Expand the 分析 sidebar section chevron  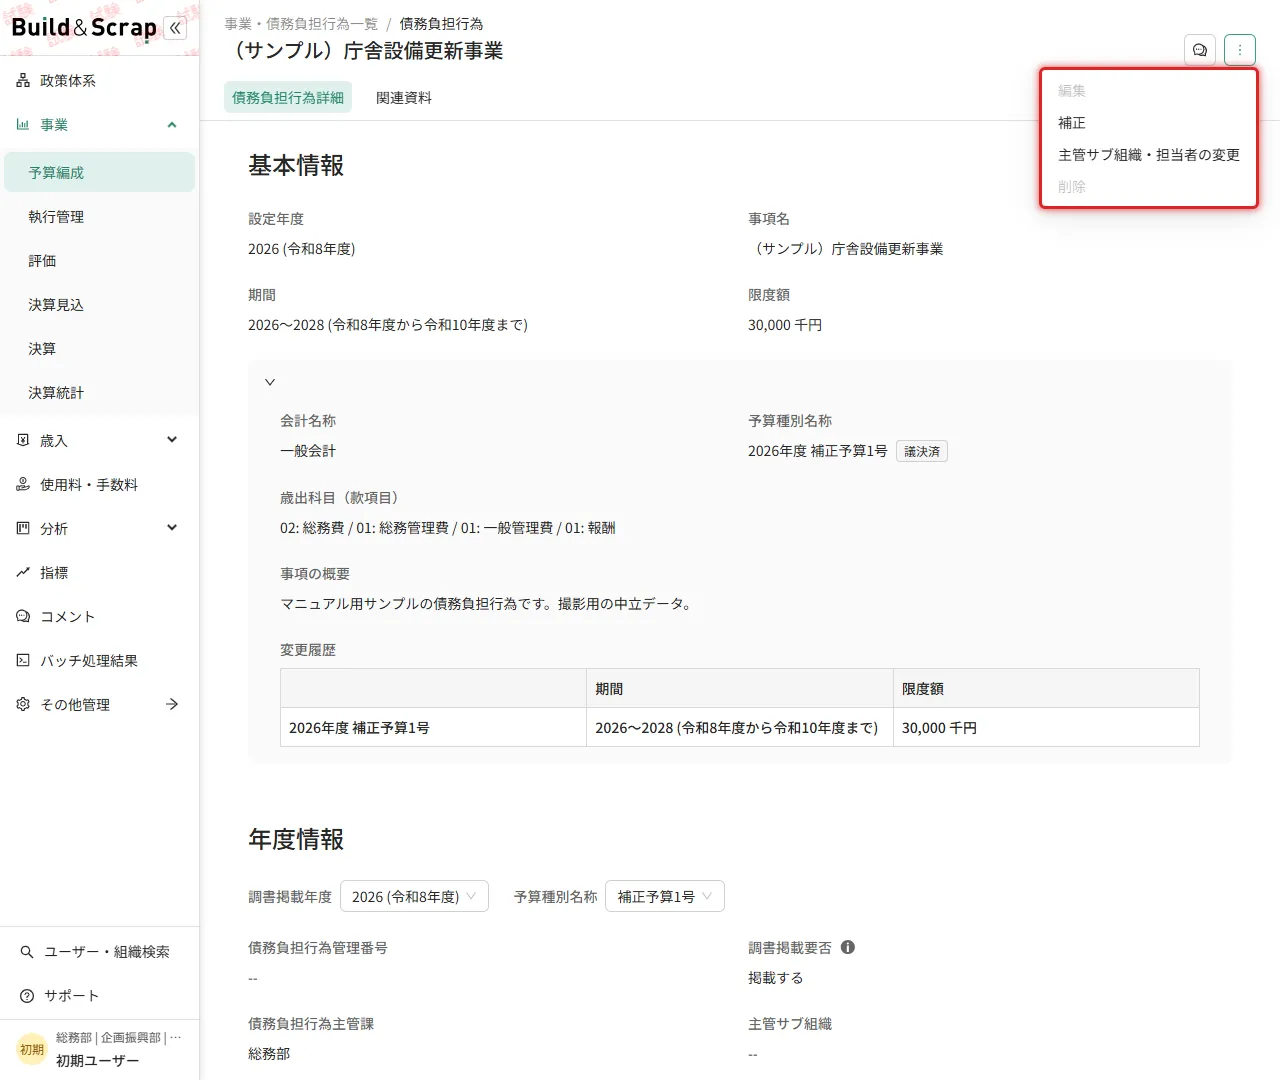(x=172, y=528)
